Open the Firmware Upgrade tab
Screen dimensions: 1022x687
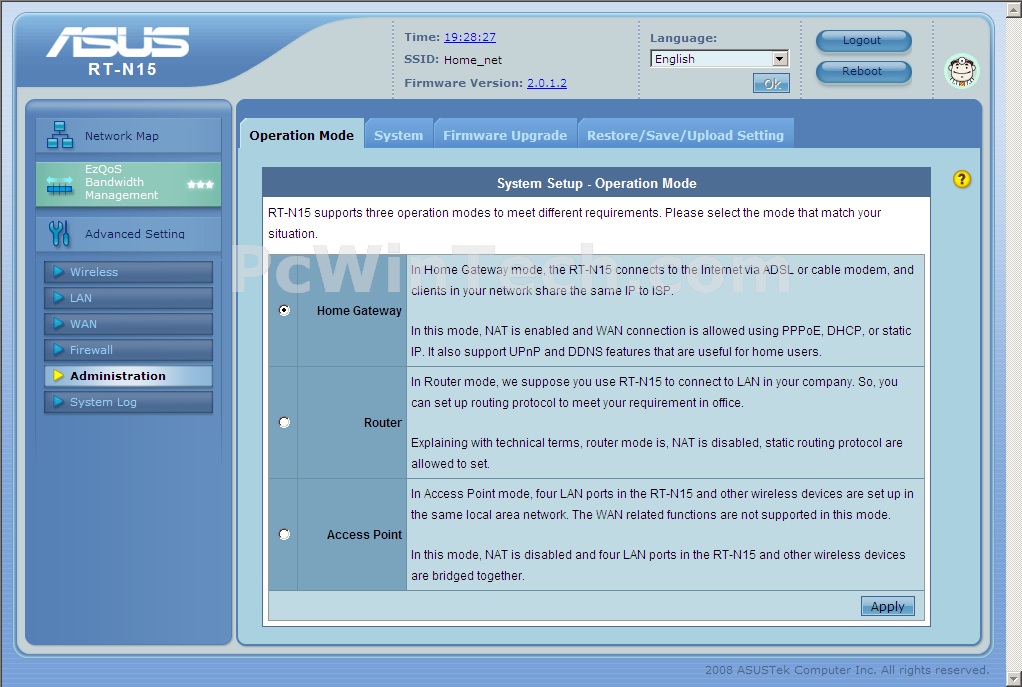click(505, 135)
